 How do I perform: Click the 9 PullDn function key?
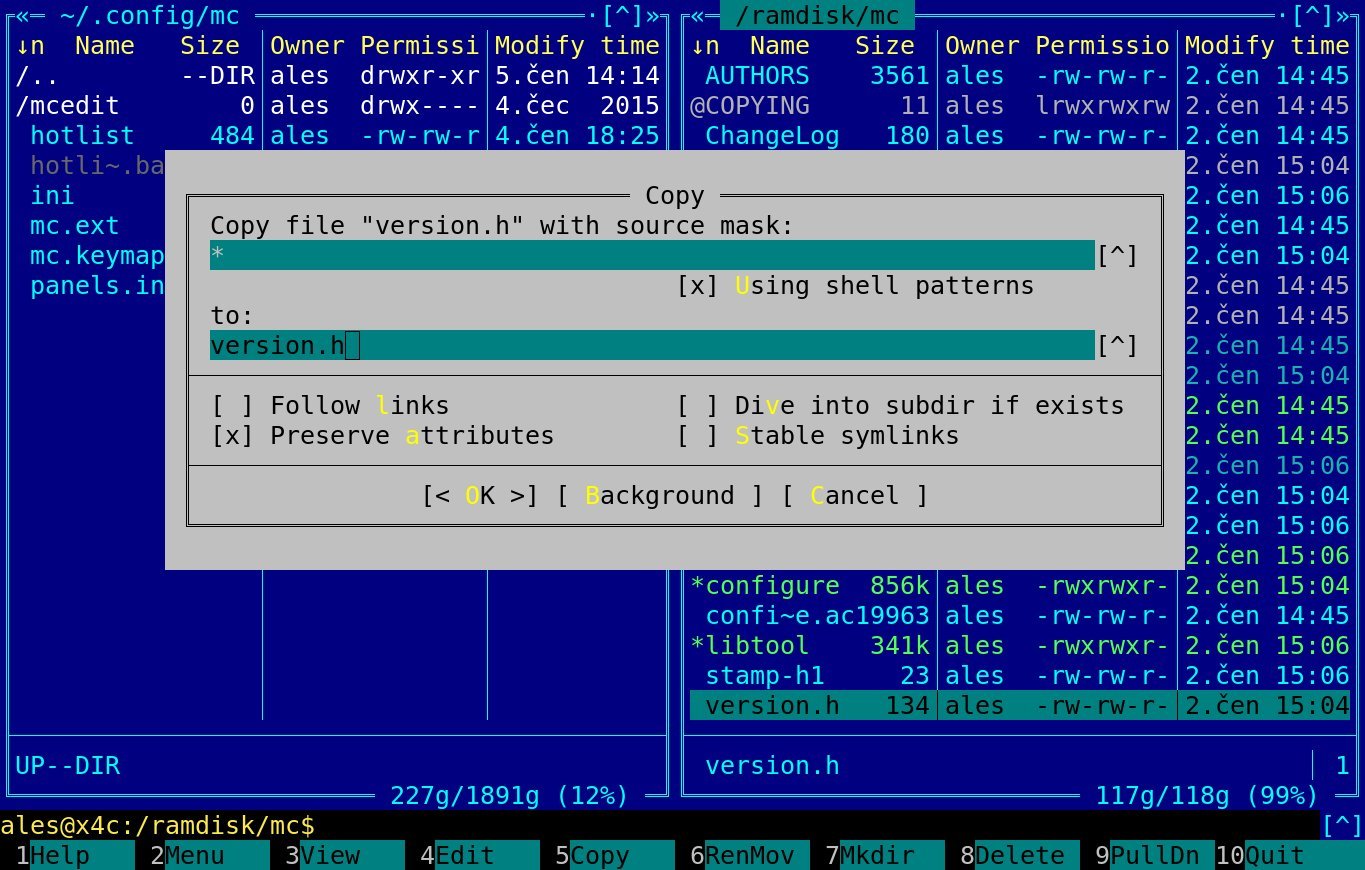tap(1150, 856)
